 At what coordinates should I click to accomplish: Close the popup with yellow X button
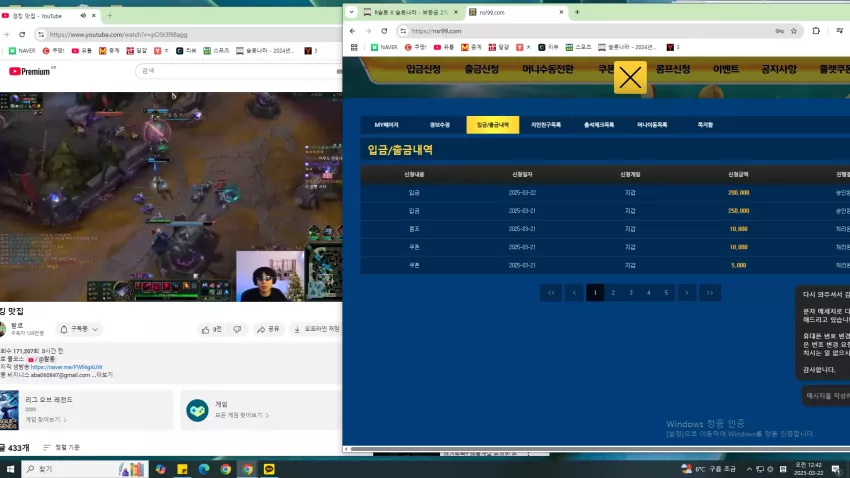click(x=630, y=78)
